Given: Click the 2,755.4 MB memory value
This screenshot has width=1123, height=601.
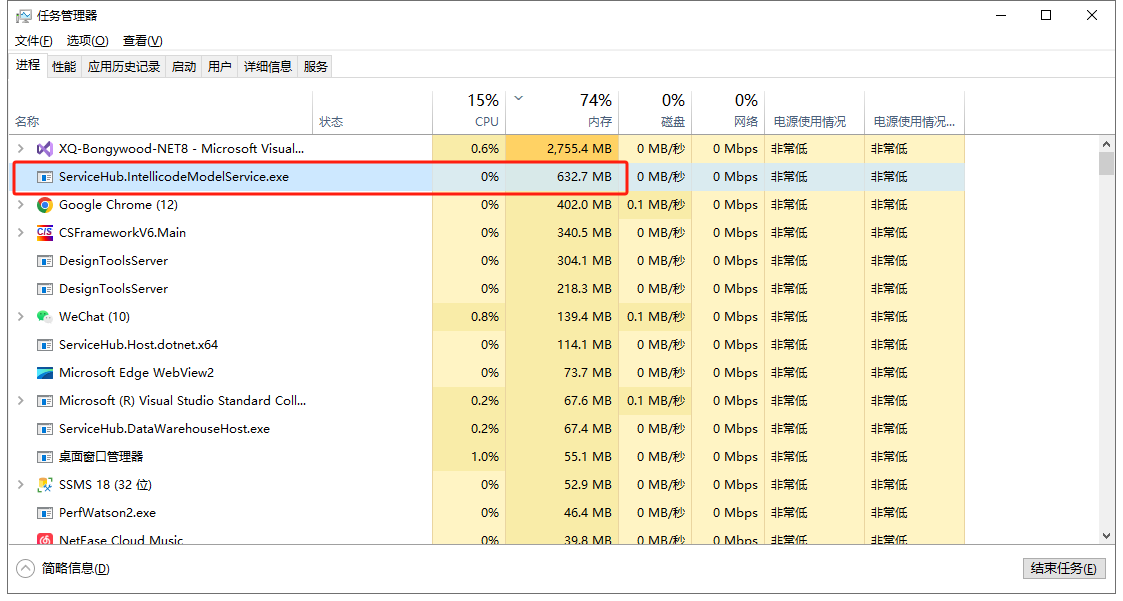Looking at the screenshot, I should 579,149.
